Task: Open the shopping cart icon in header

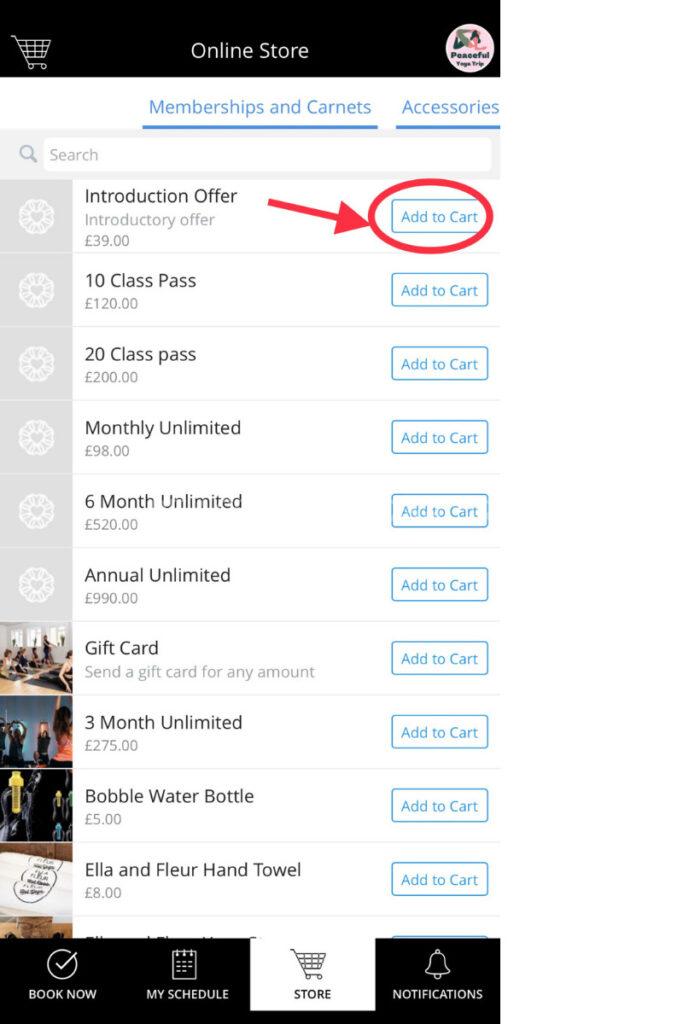Action: [30, 51]
